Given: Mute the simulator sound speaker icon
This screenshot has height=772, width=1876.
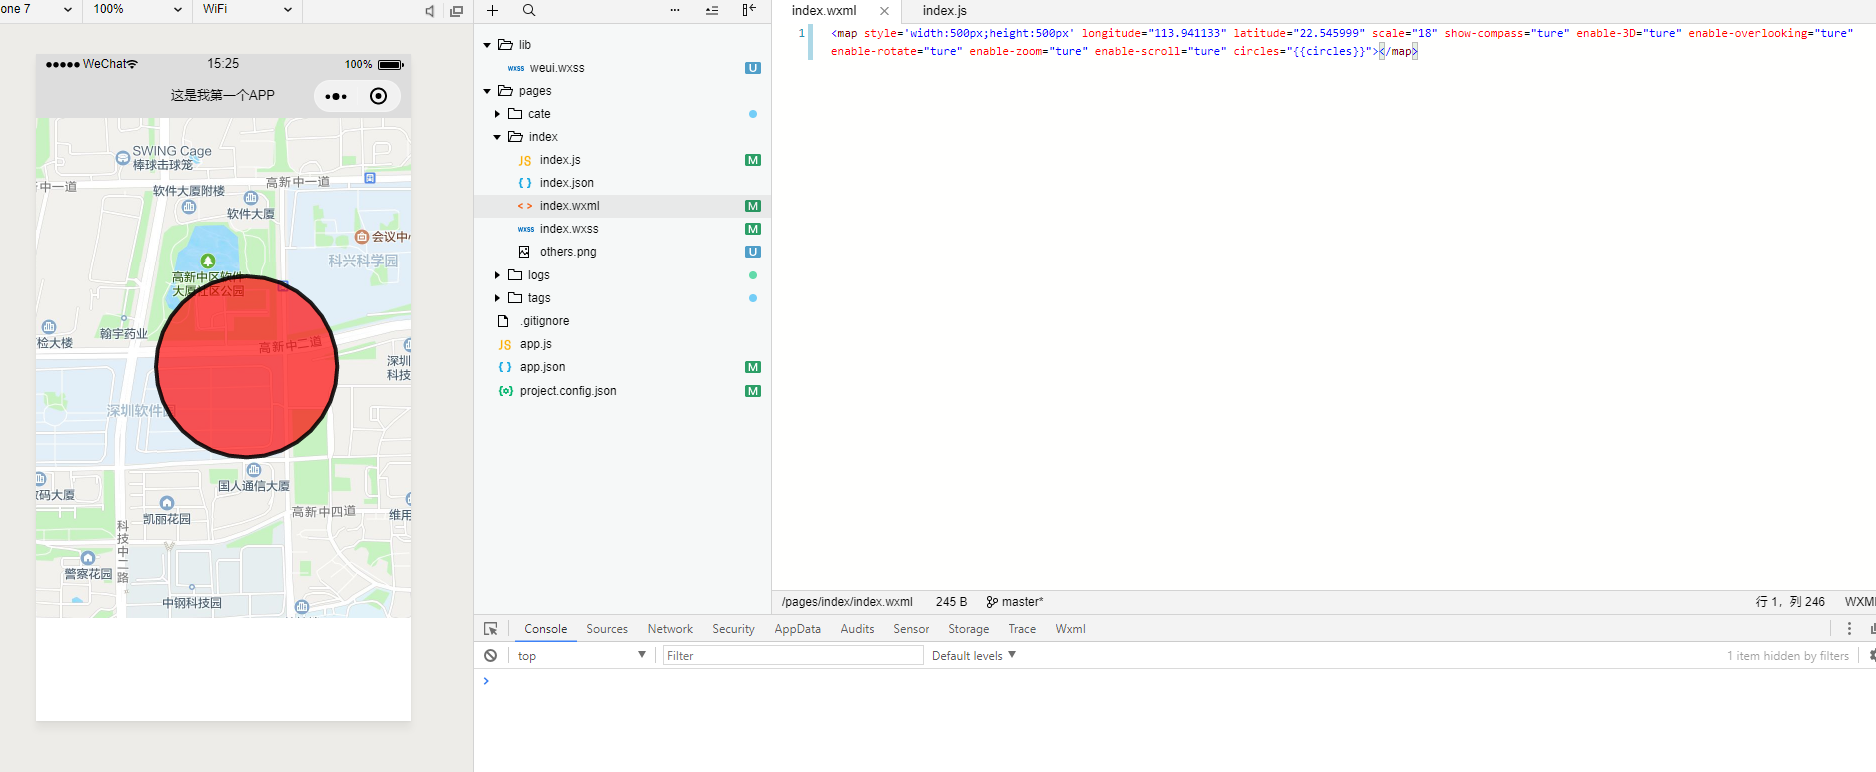Looking at the screenshot, I should [x=429, y=11].
